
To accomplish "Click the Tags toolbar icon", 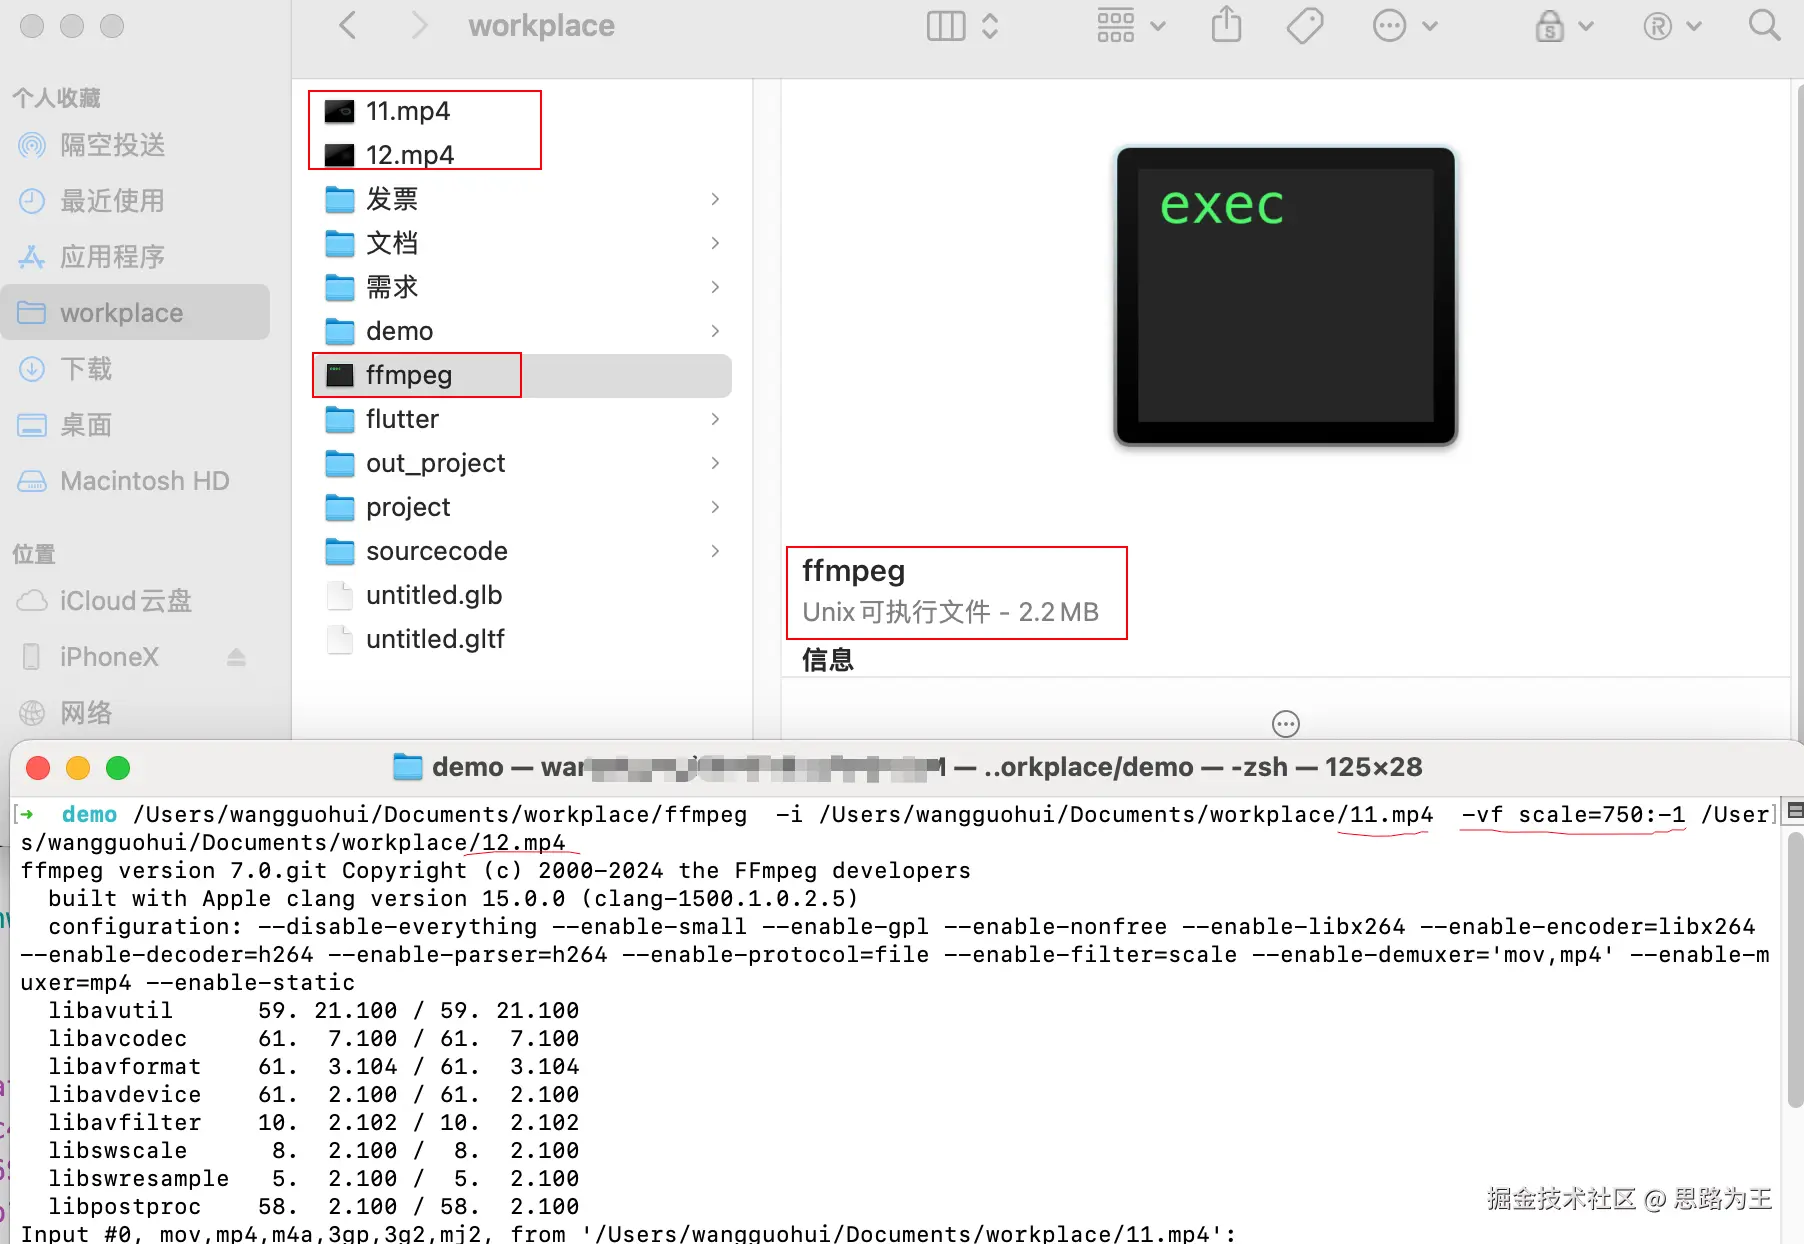I will pos(1305,26).
